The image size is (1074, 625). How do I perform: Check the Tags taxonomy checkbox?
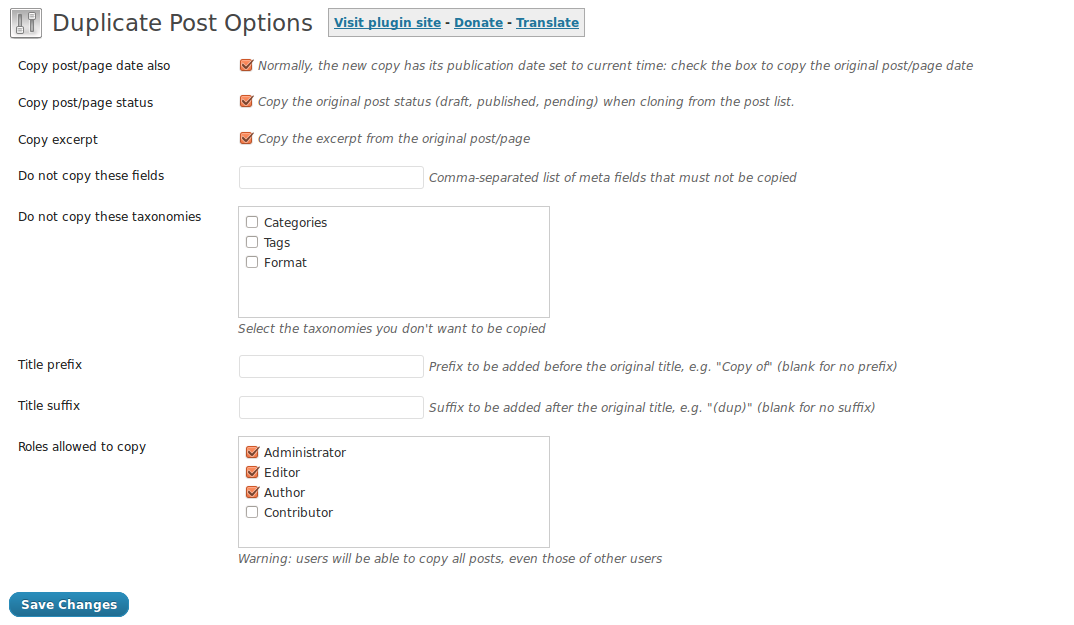(x=252, y=242)
